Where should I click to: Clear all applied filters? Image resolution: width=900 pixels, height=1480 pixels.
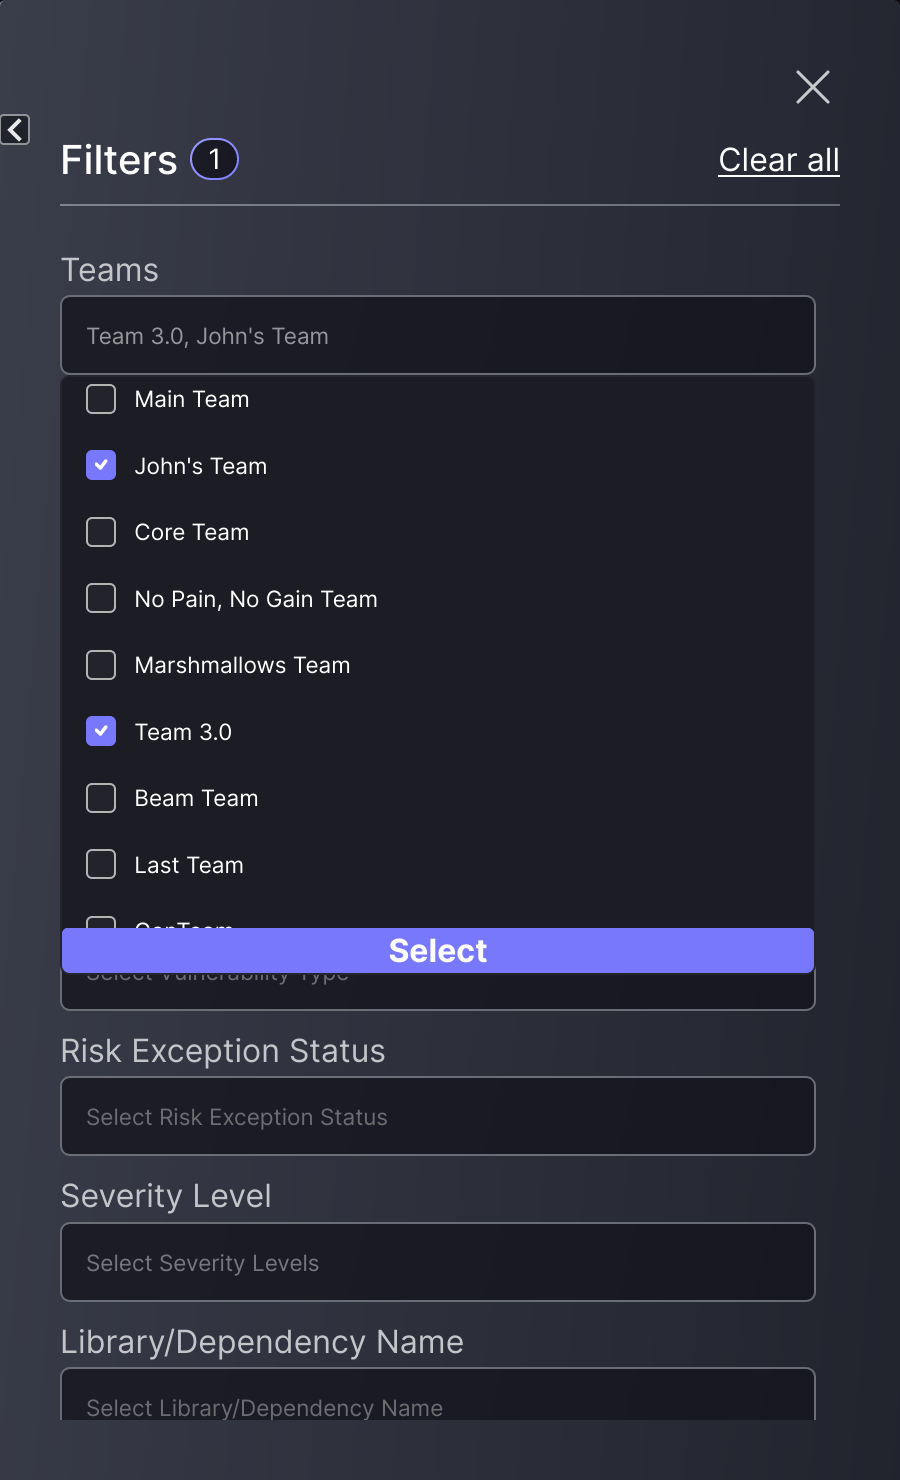[x=778, y=160]
